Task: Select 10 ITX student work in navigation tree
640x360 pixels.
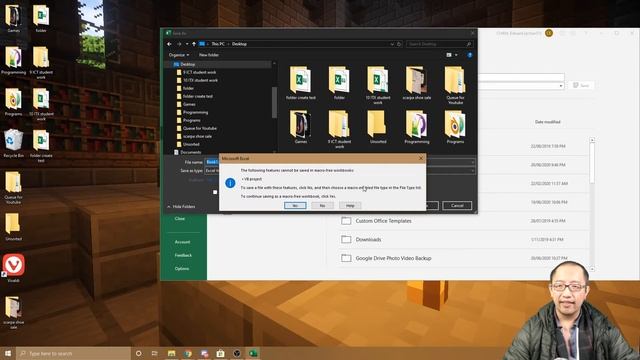Action: click(200, 80)
